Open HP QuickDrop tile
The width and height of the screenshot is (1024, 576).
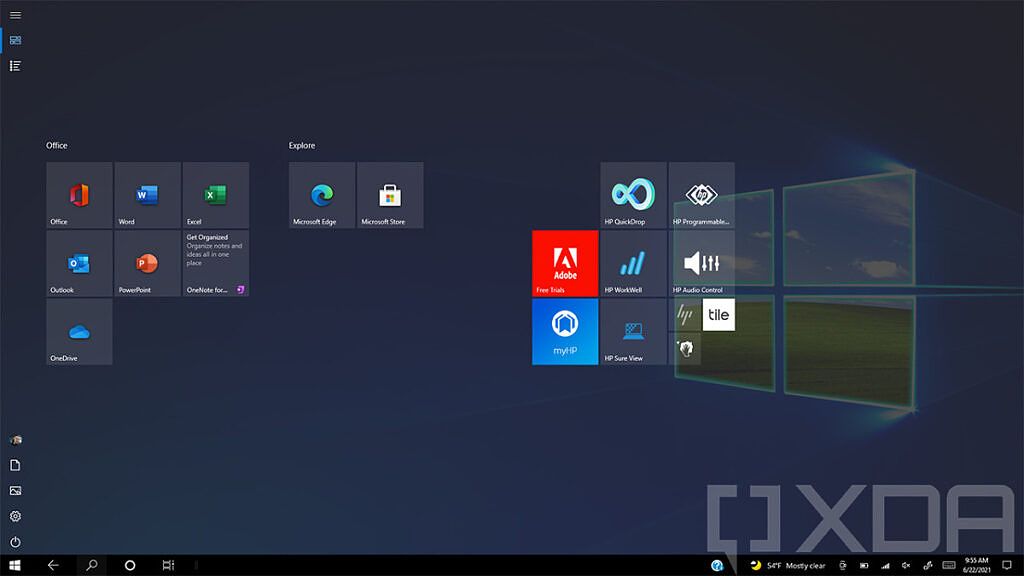click(x=633, y=195)
